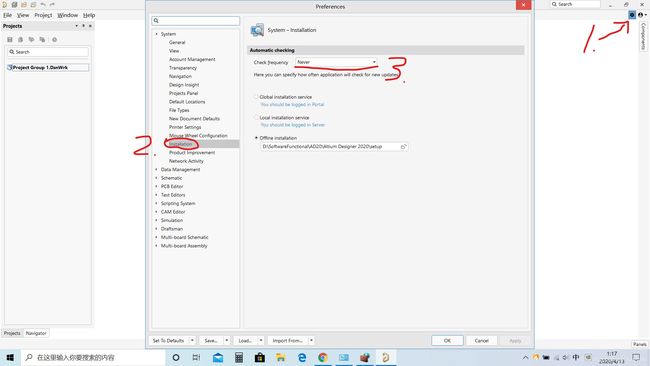Open the Window menu
The height and width of the screenshot is (366, 650).
(x=68, y=15)
